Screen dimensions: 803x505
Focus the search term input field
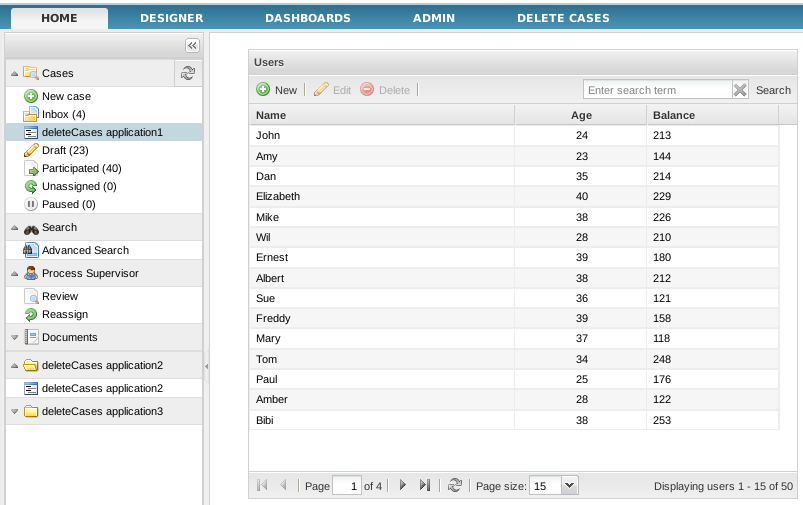pyautogui.click(x=657, y=90)
